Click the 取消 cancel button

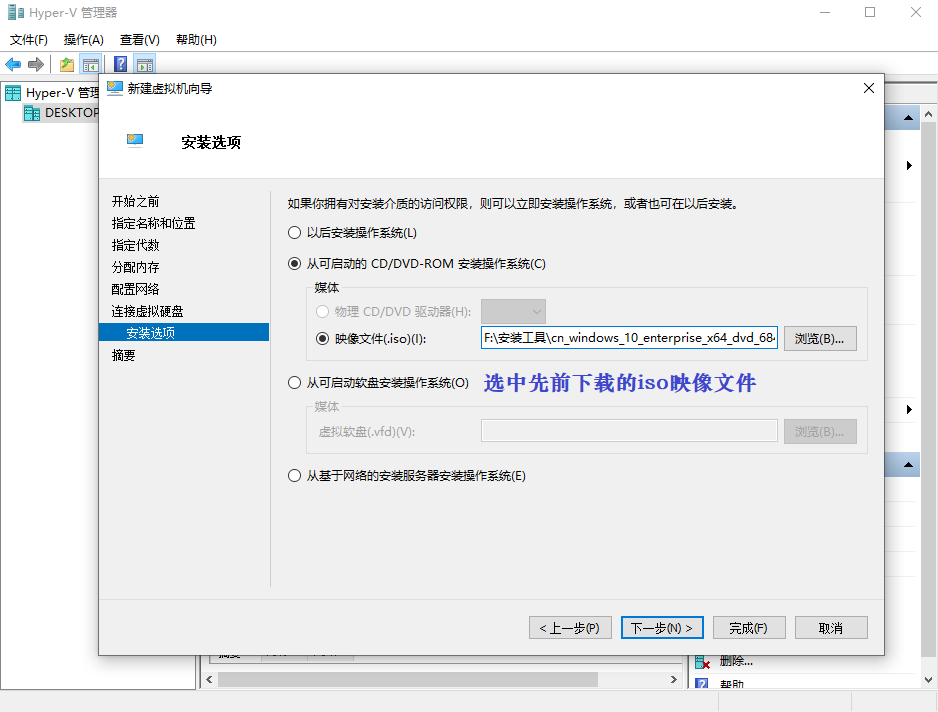[831, 628]
